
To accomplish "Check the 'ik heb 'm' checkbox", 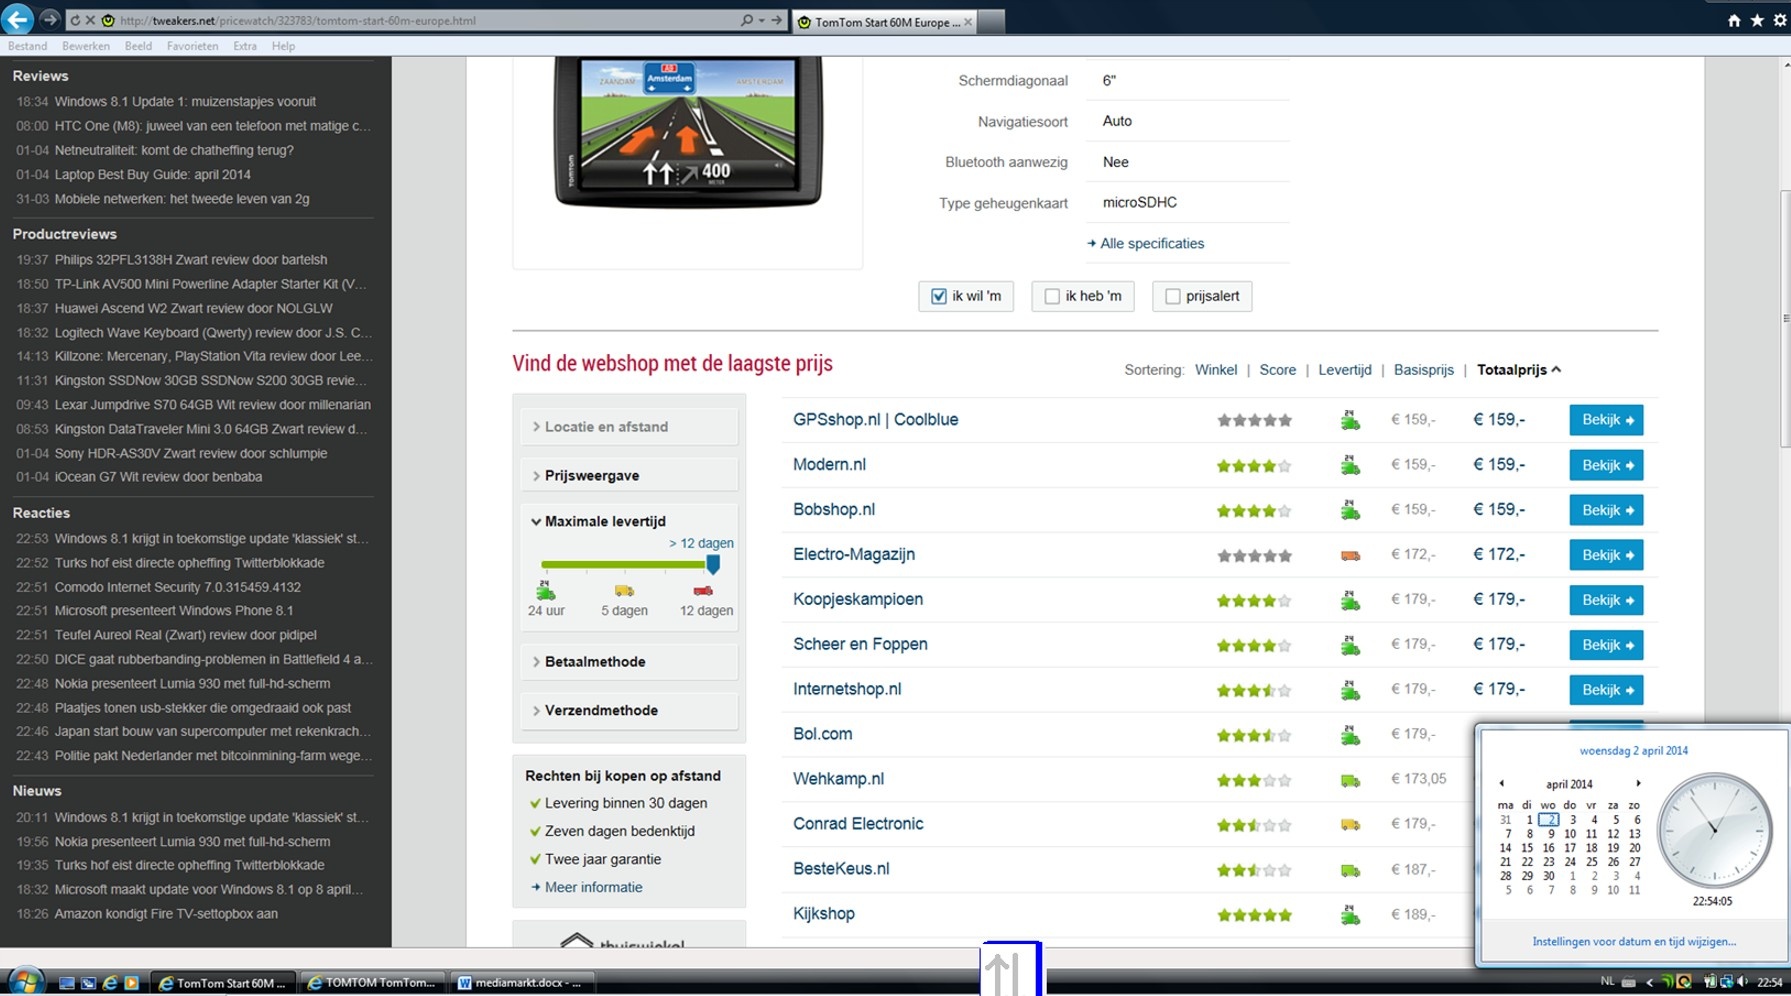I will click(x=1051, y=296).
